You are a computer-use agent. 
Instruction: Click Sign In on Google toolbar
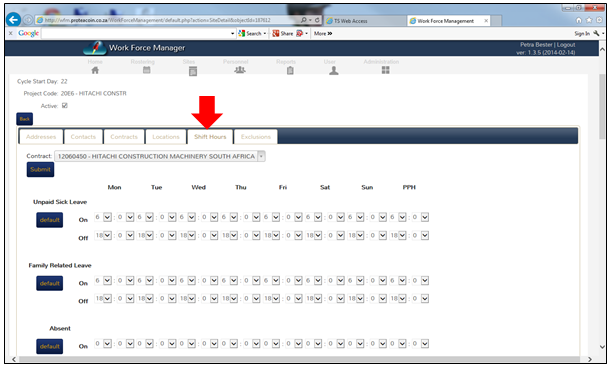[582, 33]
